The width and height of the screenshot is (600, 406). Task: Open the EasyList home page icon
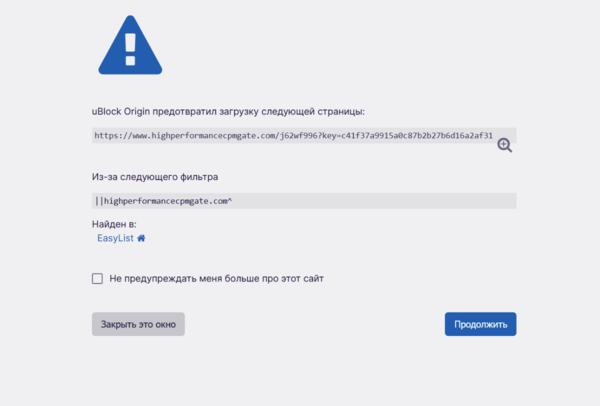tap(141, 239)
